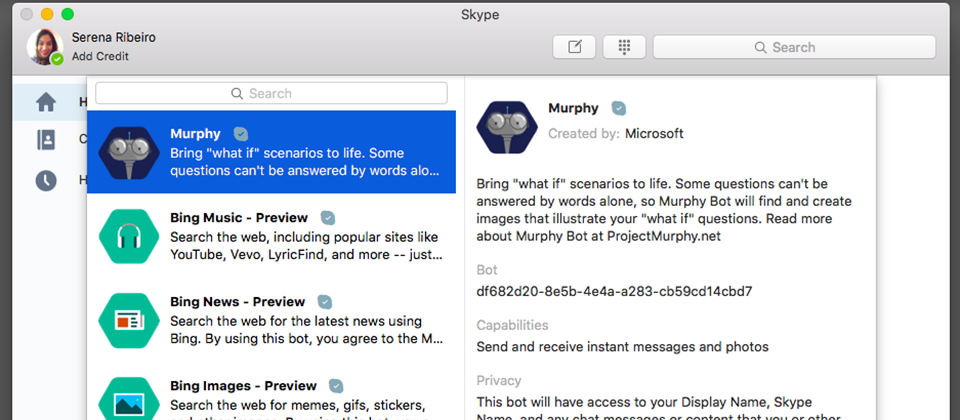The image size is (960, 420).
Task: Click the Privacy heading
Action: (x=499, y=381)
